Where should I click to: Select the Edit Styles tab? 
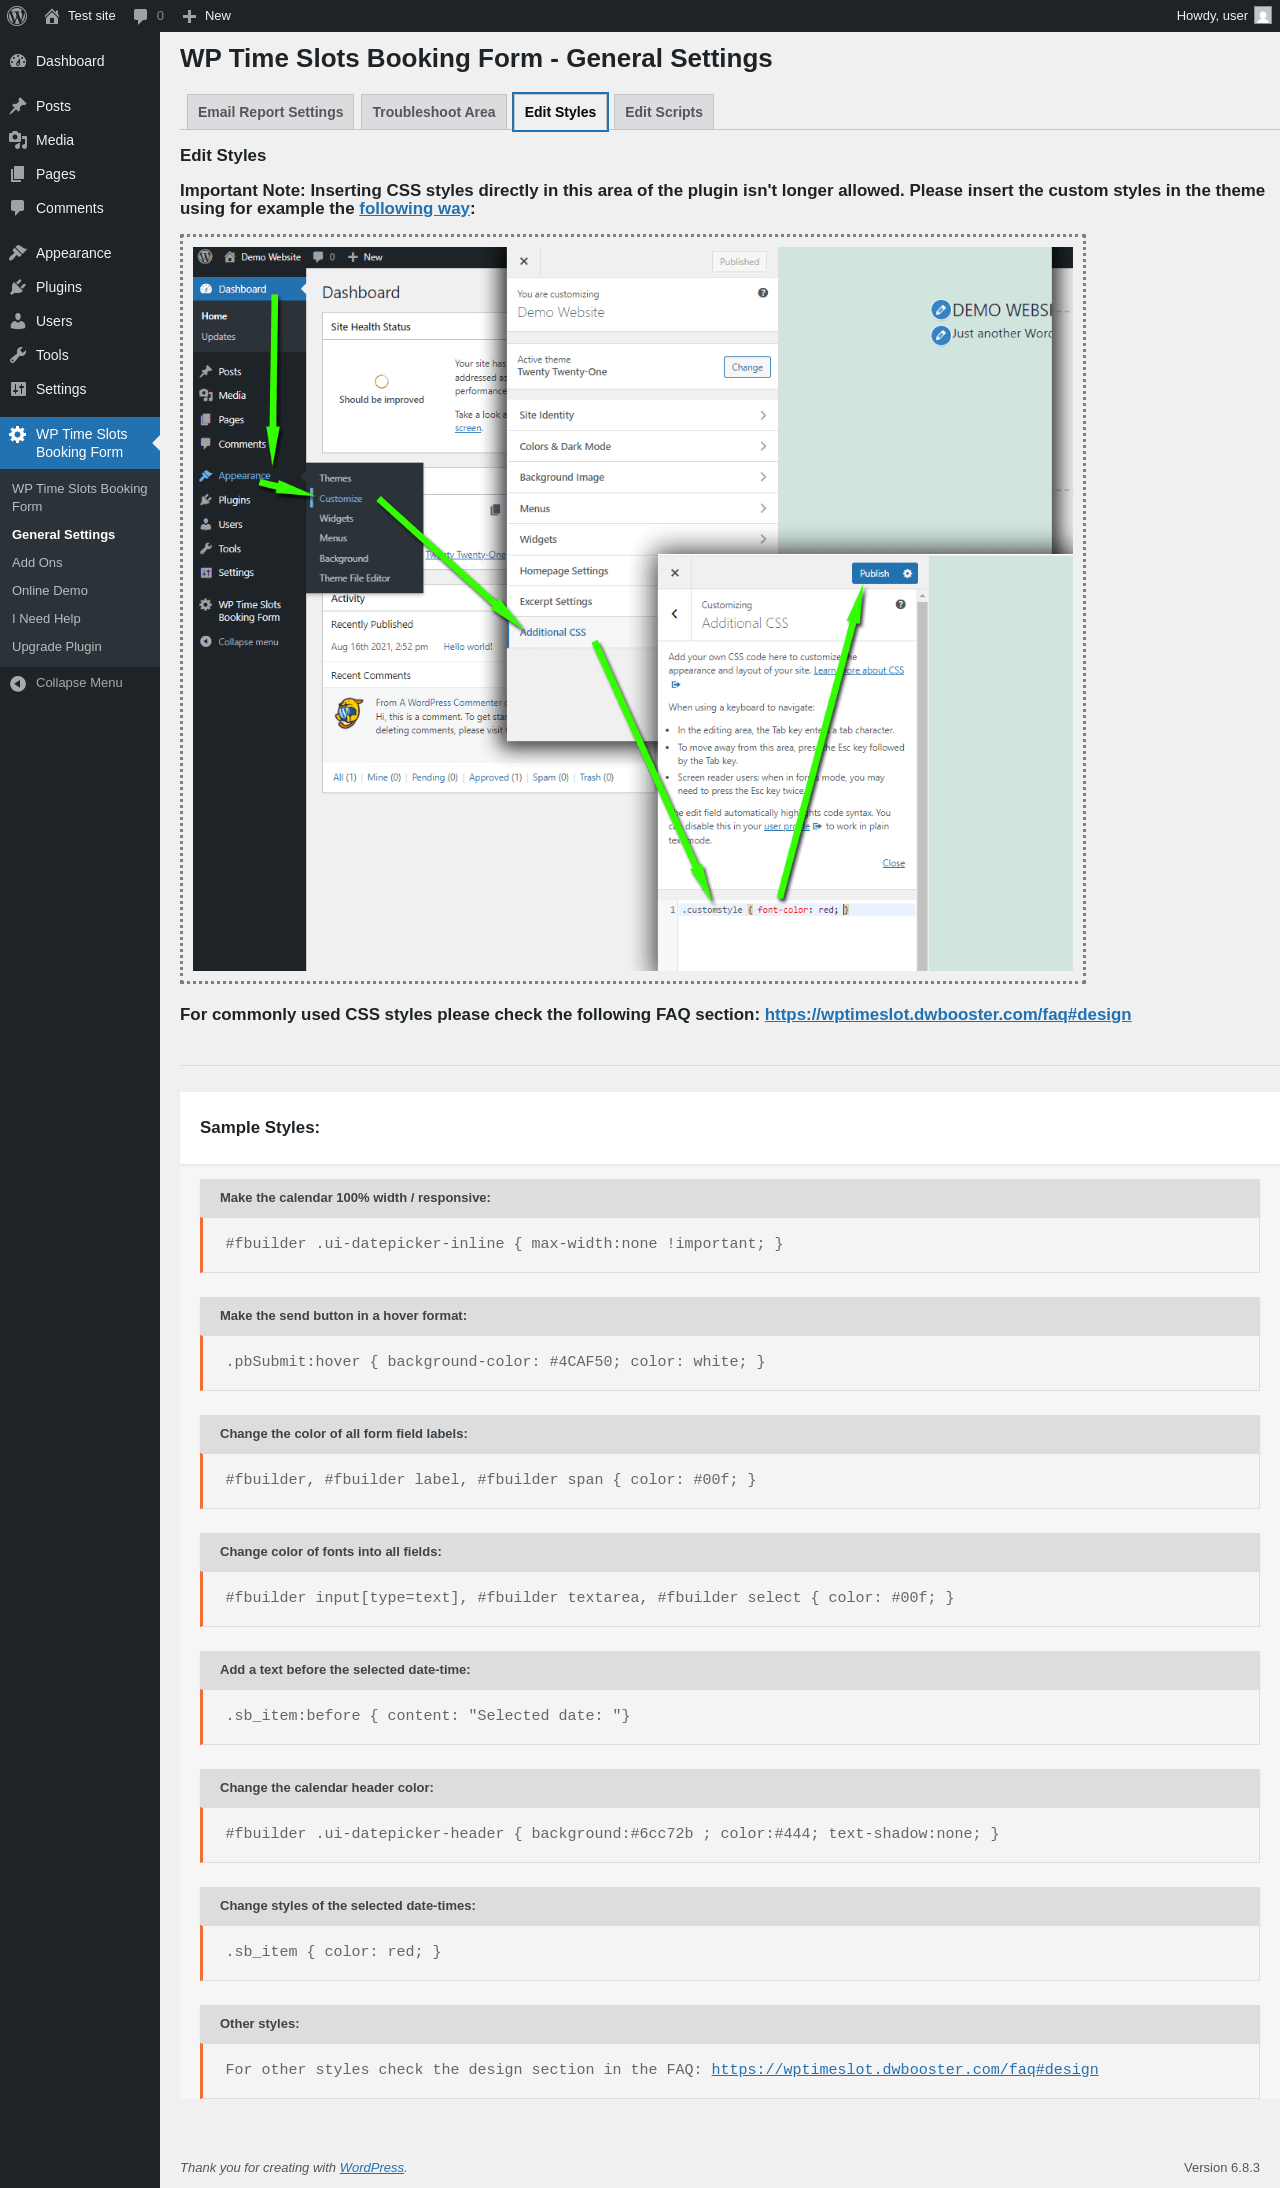pyautogui.click(x=560, y=112)
